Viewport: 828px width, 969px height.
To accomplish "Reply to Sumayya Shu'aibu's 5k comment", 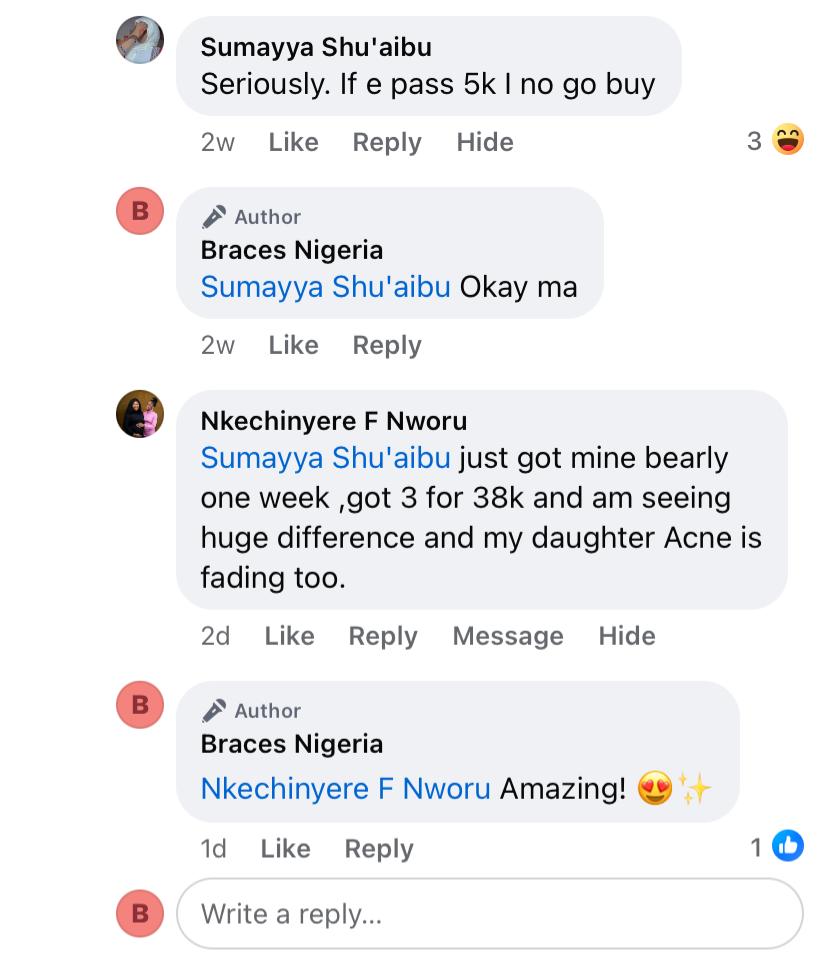I will click(x=386, y=142).
